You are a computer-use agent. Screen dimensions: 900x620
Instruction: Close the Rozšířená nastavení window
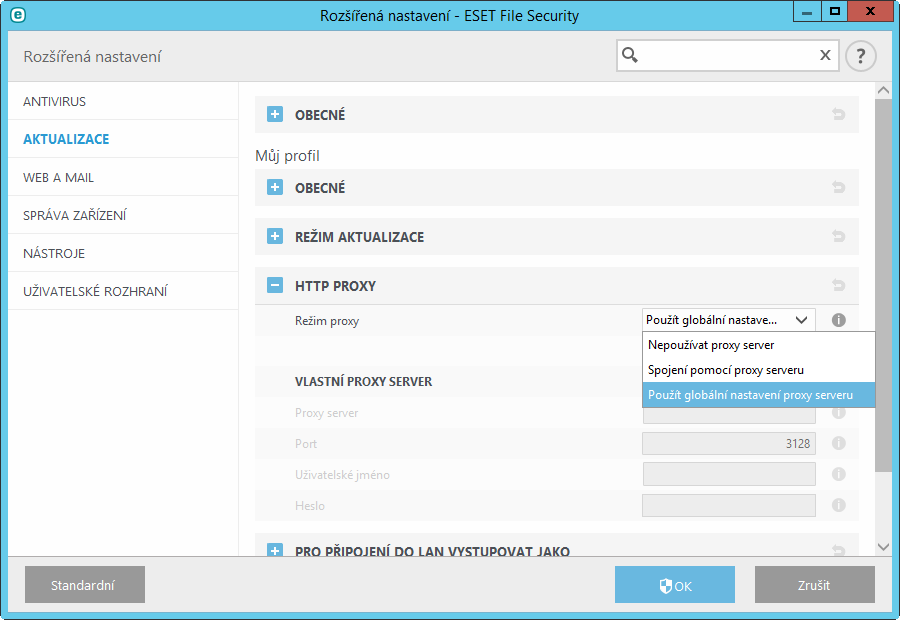point(870,11)
